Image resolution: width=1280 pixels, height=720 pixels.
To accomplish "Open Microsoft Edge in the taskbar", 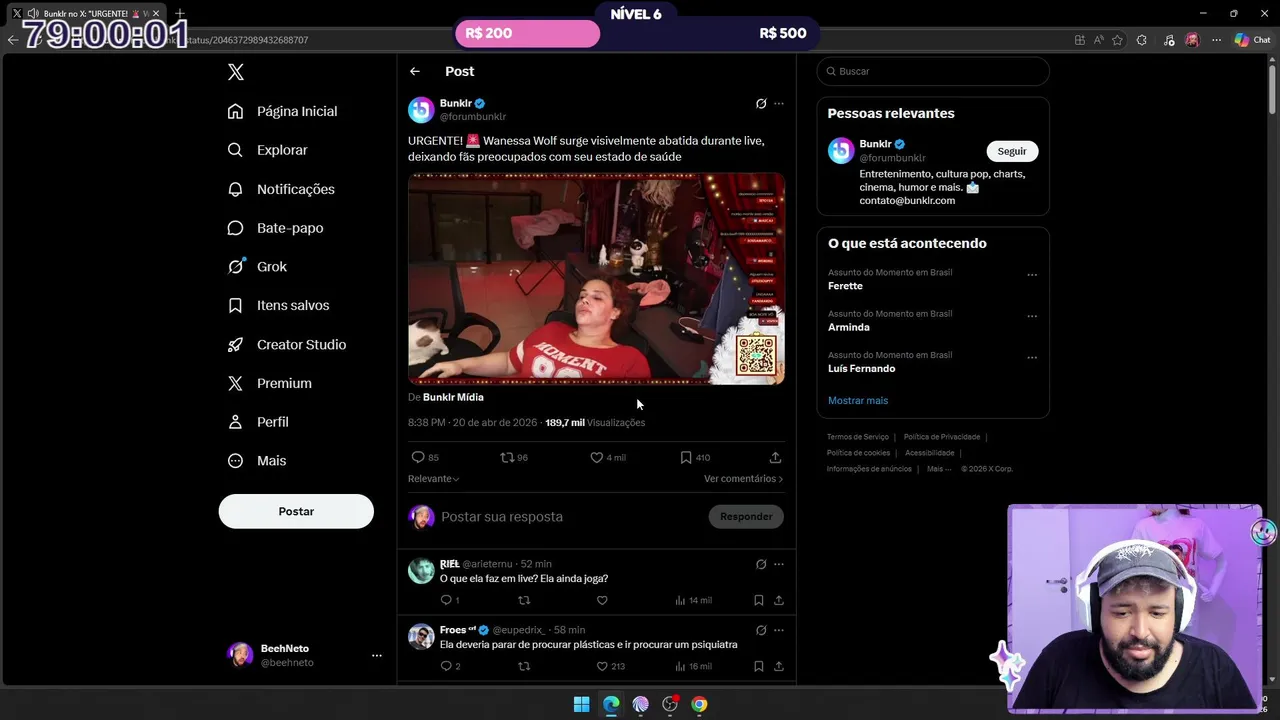I will click(611, 704).
